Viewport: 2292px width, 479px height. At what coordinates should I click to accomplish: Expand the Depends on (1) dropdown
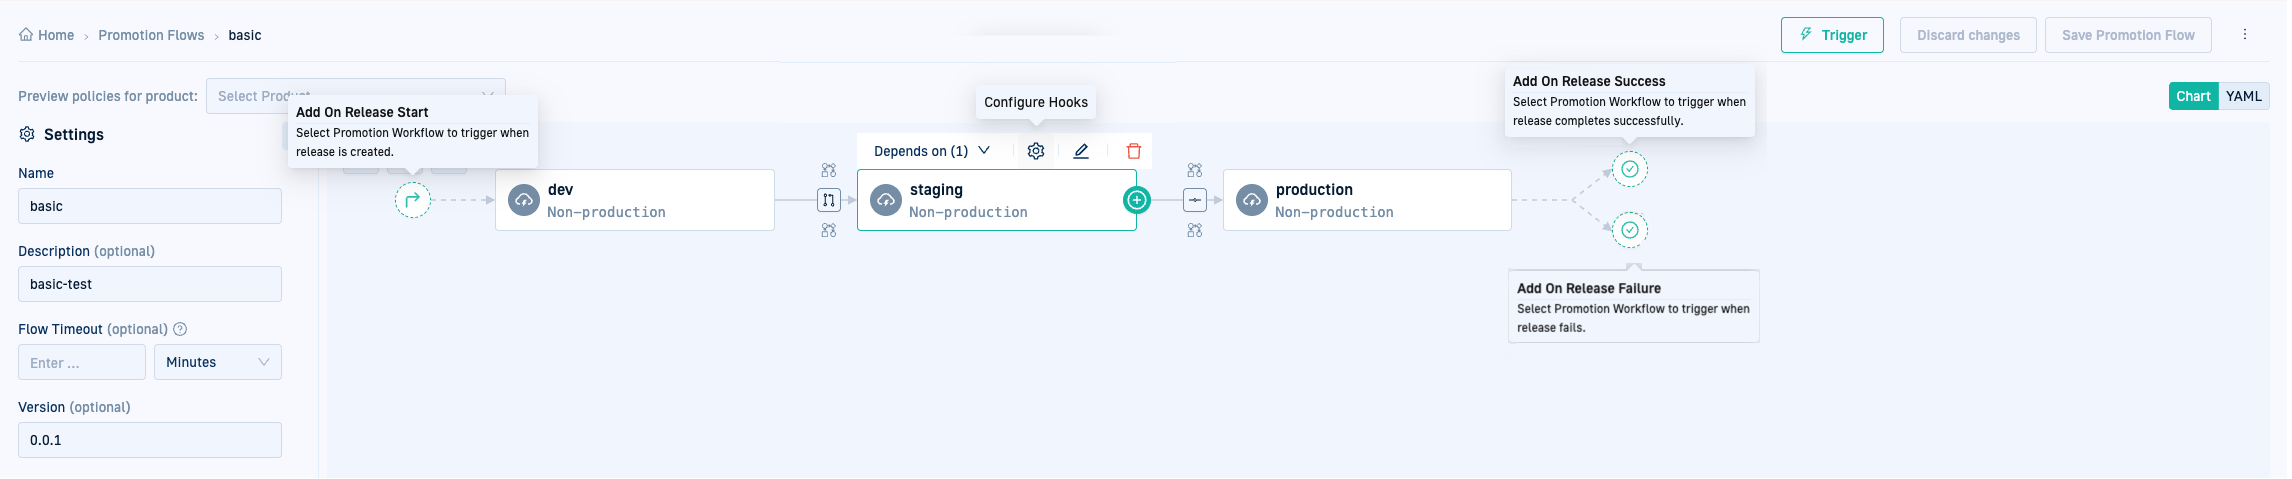coord(932,151)
